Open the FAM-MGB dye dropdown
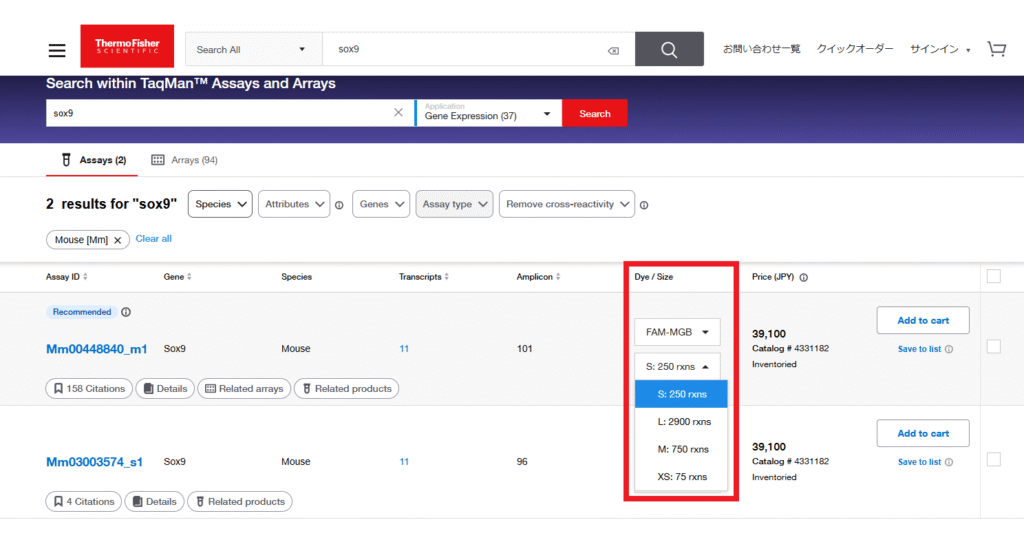1024x540 pixels. (x=676, y=332)
